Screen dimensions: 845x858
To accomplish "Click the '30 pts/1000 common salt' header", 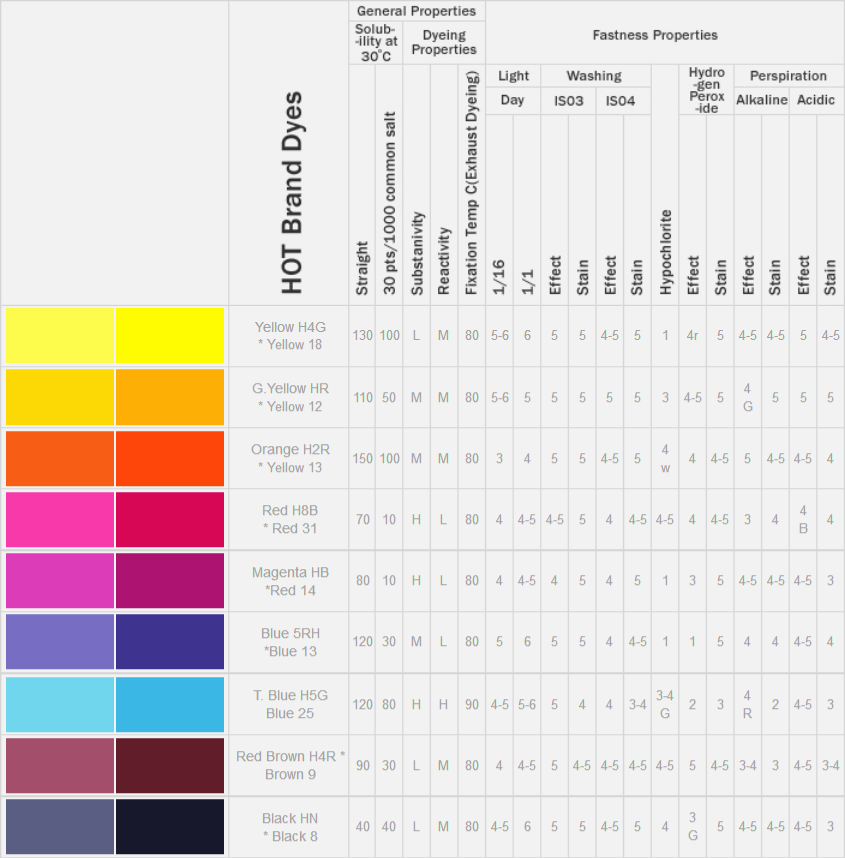I will [389, 203].
